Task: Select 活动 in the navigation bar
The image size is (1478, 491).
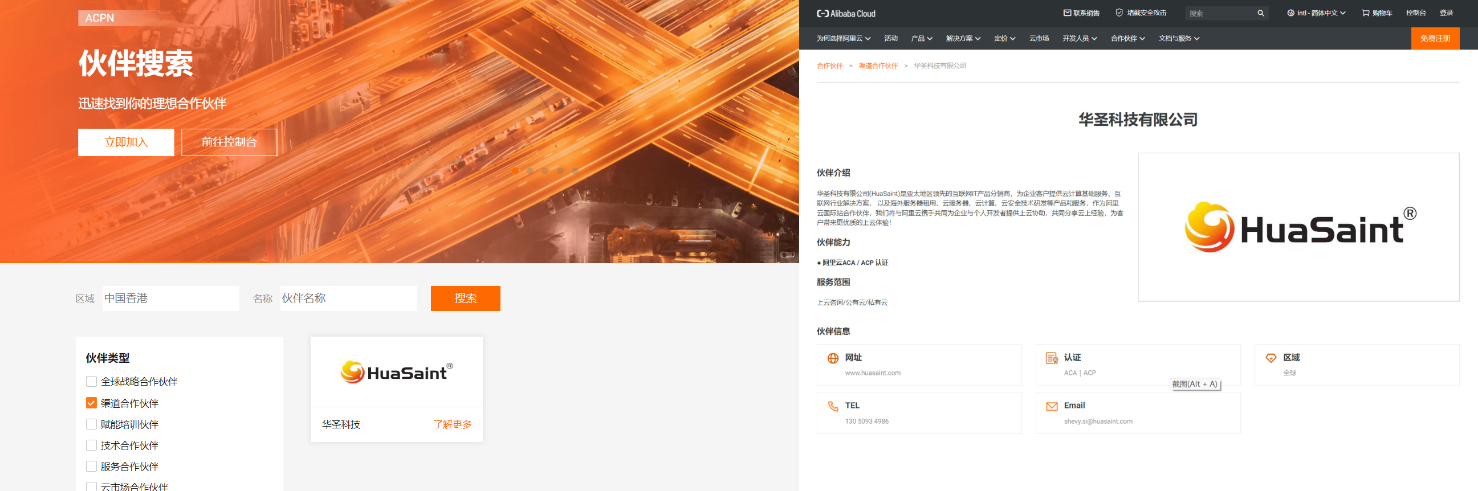Action: coord(890,39)
